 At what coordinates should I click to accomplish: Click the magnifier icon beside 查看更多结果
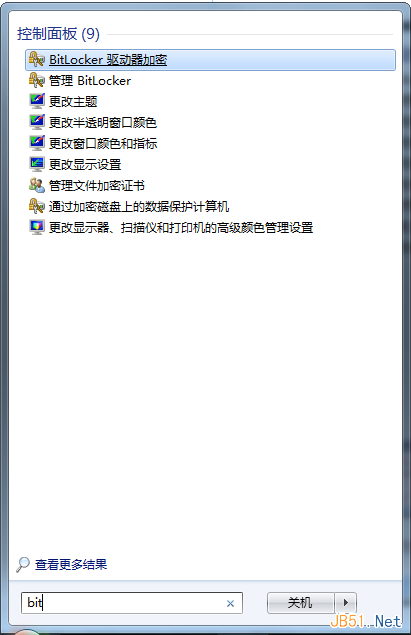pos(23,565)
